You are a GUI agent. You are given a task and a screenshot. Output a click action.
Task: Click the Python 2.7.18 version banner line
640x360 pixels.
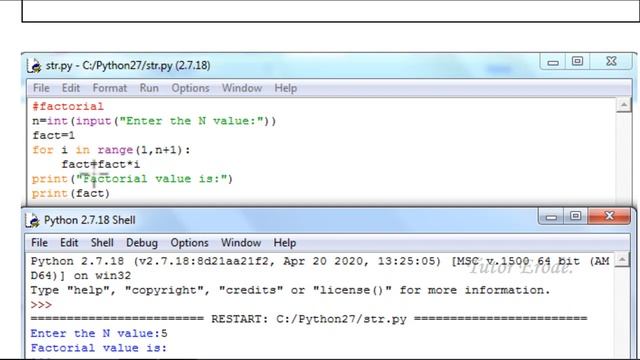pos(320,261)
